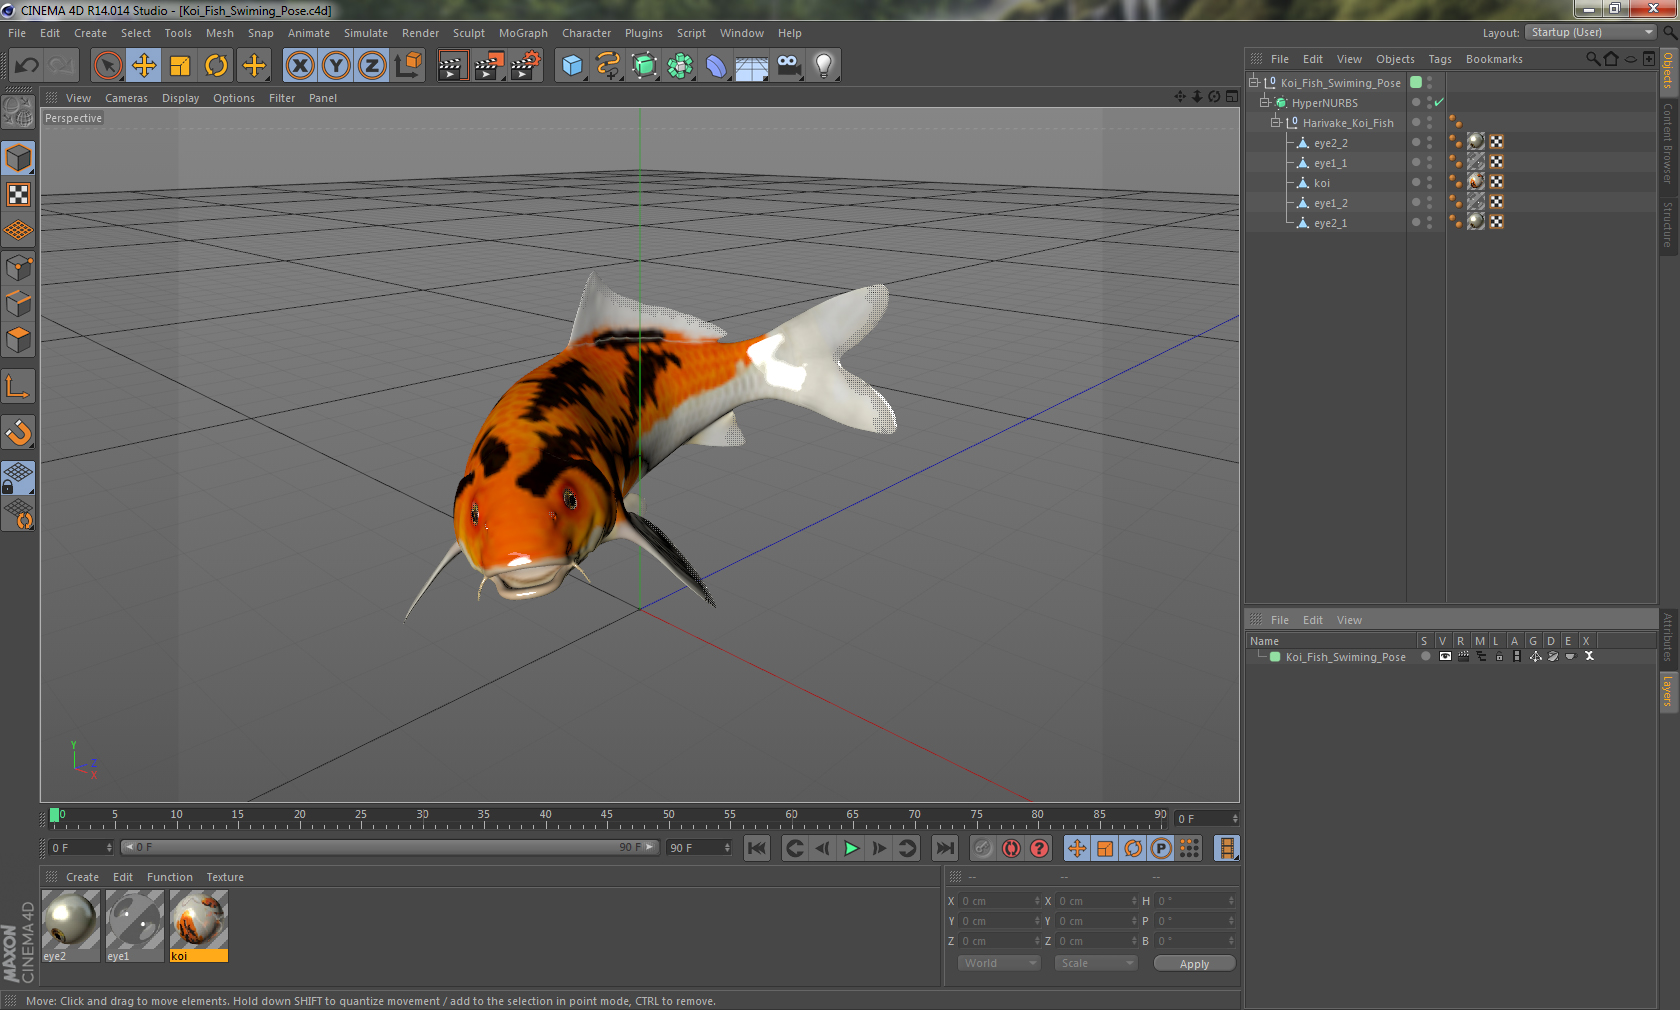Enable Edges mode in left palette

coord(19,303)
